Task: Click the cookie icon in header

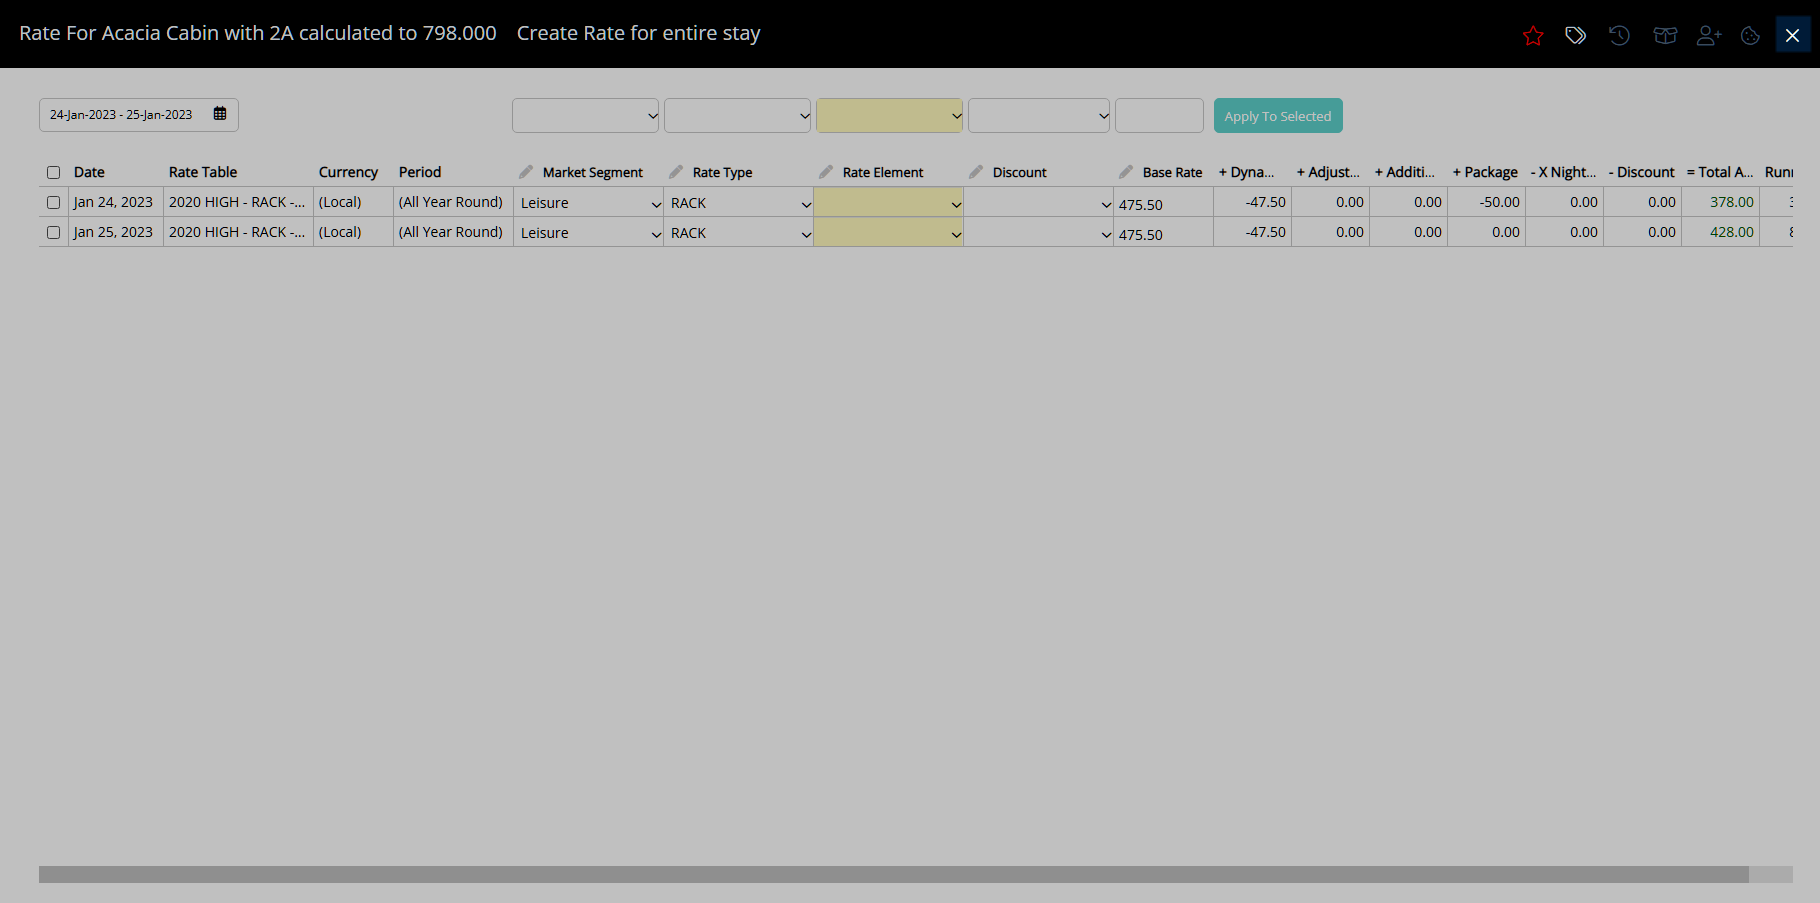Action: pos(1750,36)
